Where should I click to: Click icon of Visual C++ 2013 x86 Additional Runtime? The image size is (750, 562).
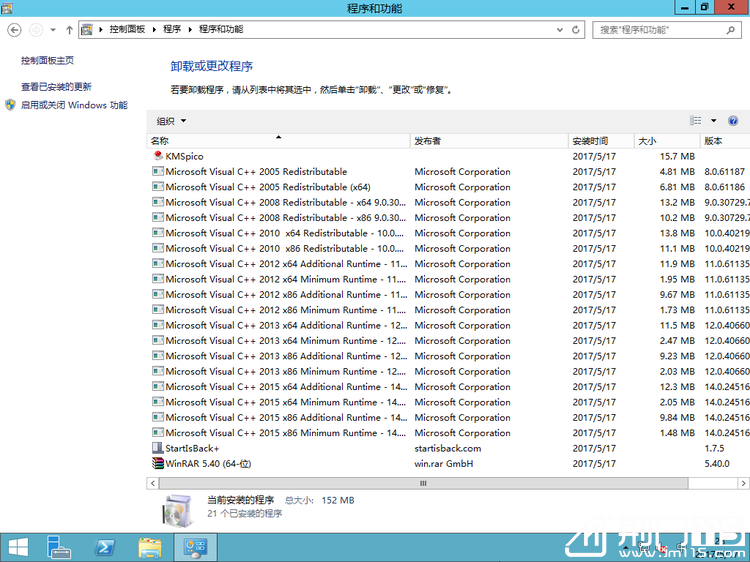(x=158, y=355)
